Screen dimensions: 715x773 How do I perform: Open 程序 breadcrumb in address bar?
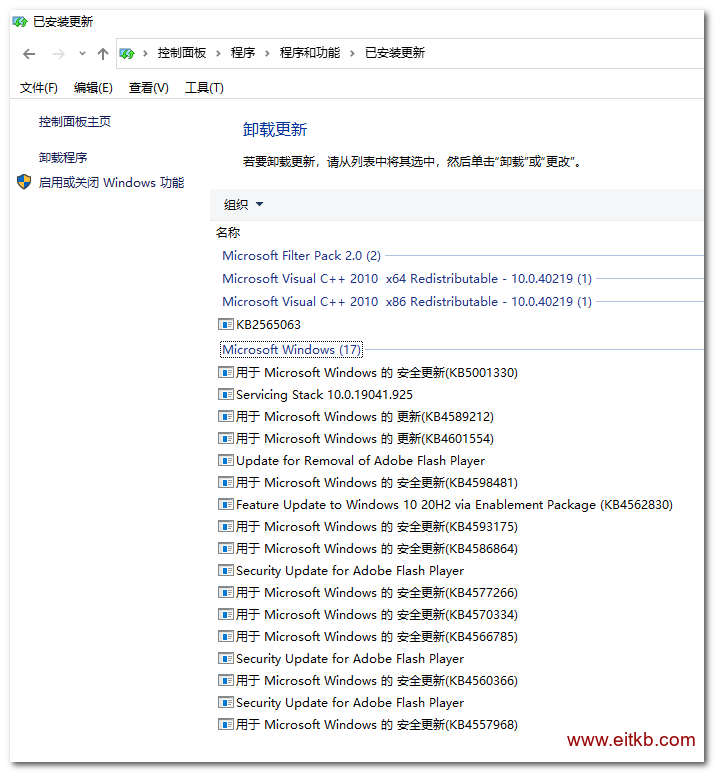pos(243,53)
